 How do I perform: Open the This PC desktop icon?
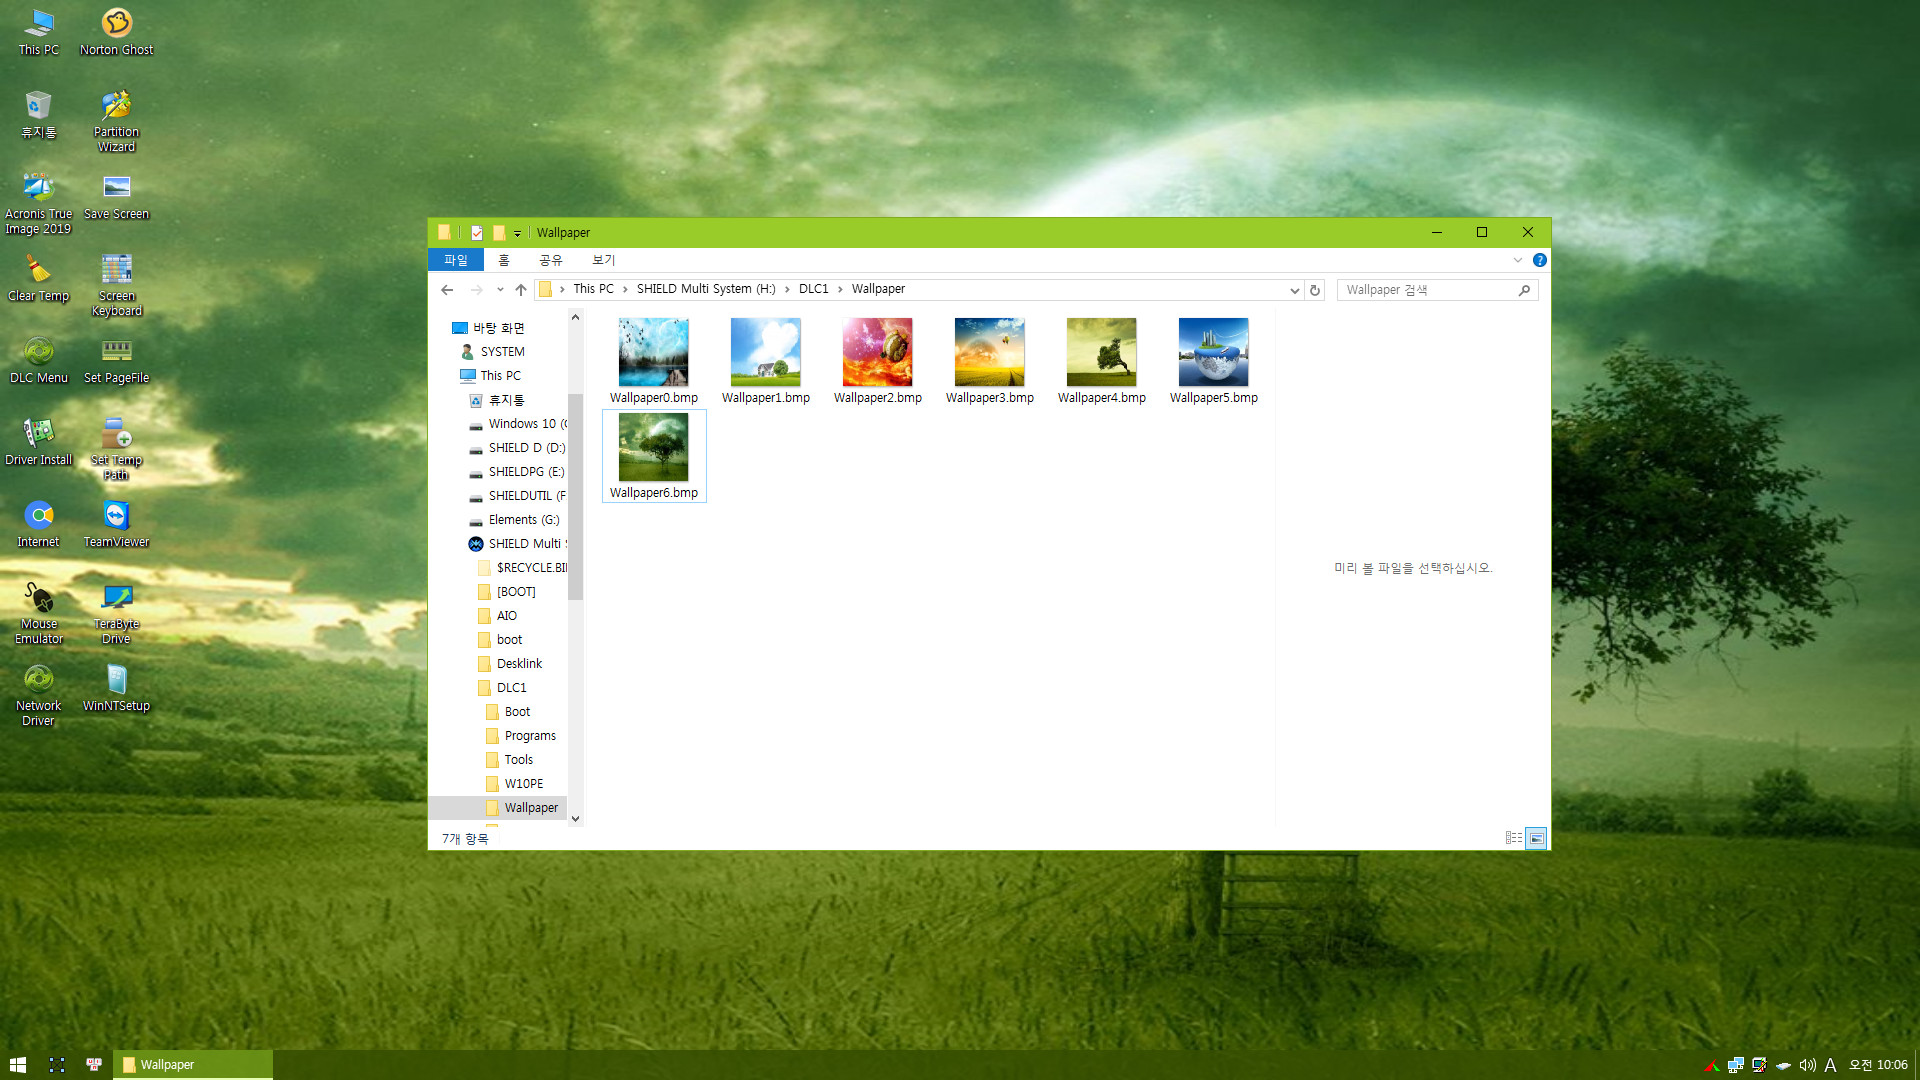(x=38, y=31)
